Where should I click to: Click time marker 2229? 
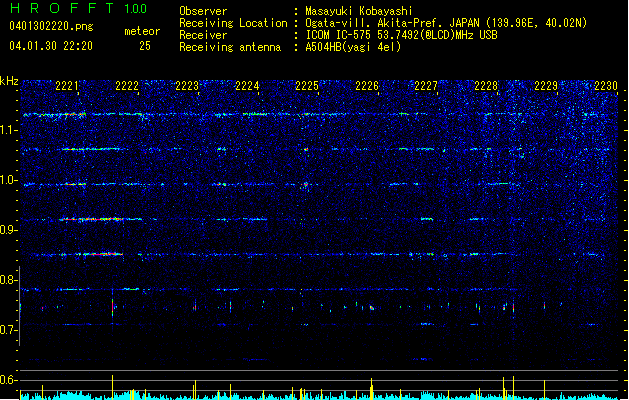pos(546,85)
